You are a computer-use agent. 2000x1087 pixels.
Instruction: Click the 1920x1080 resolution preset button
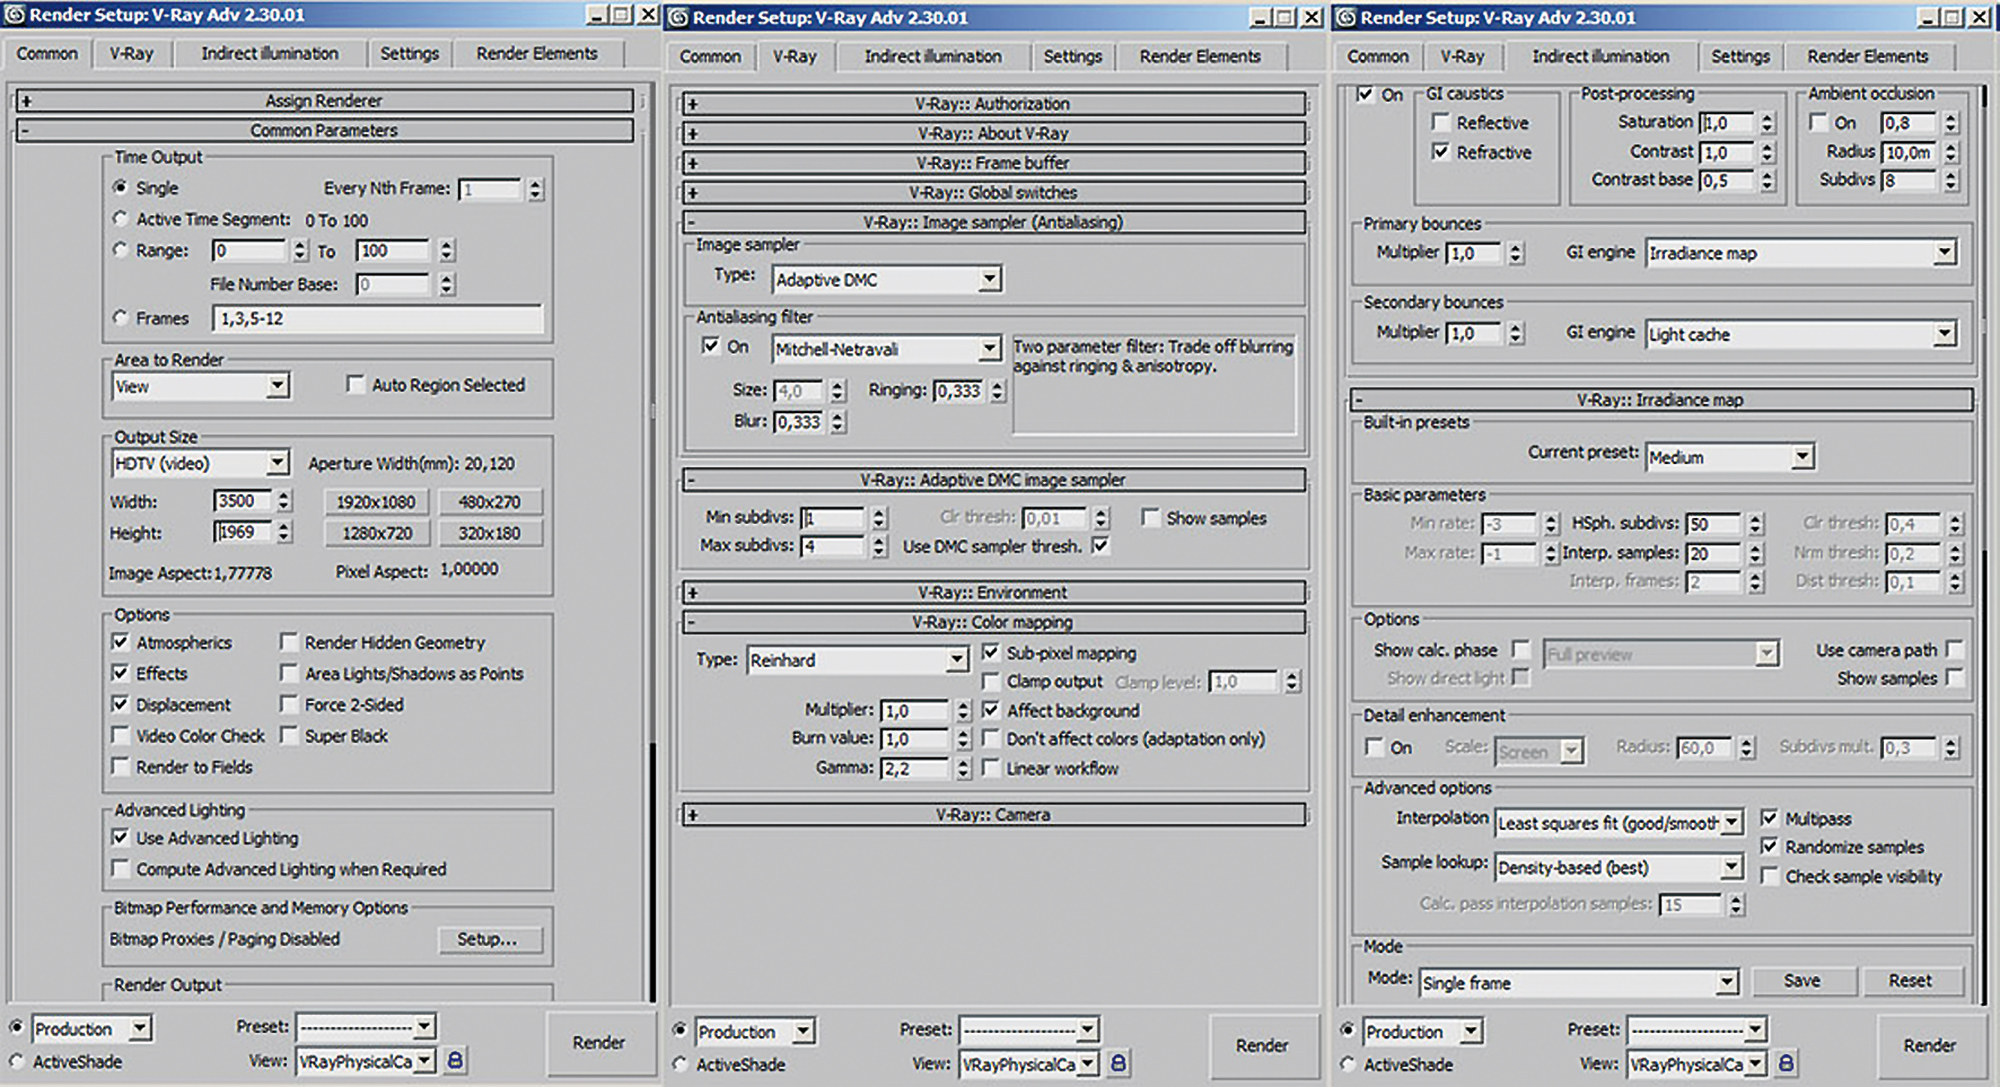376,502
